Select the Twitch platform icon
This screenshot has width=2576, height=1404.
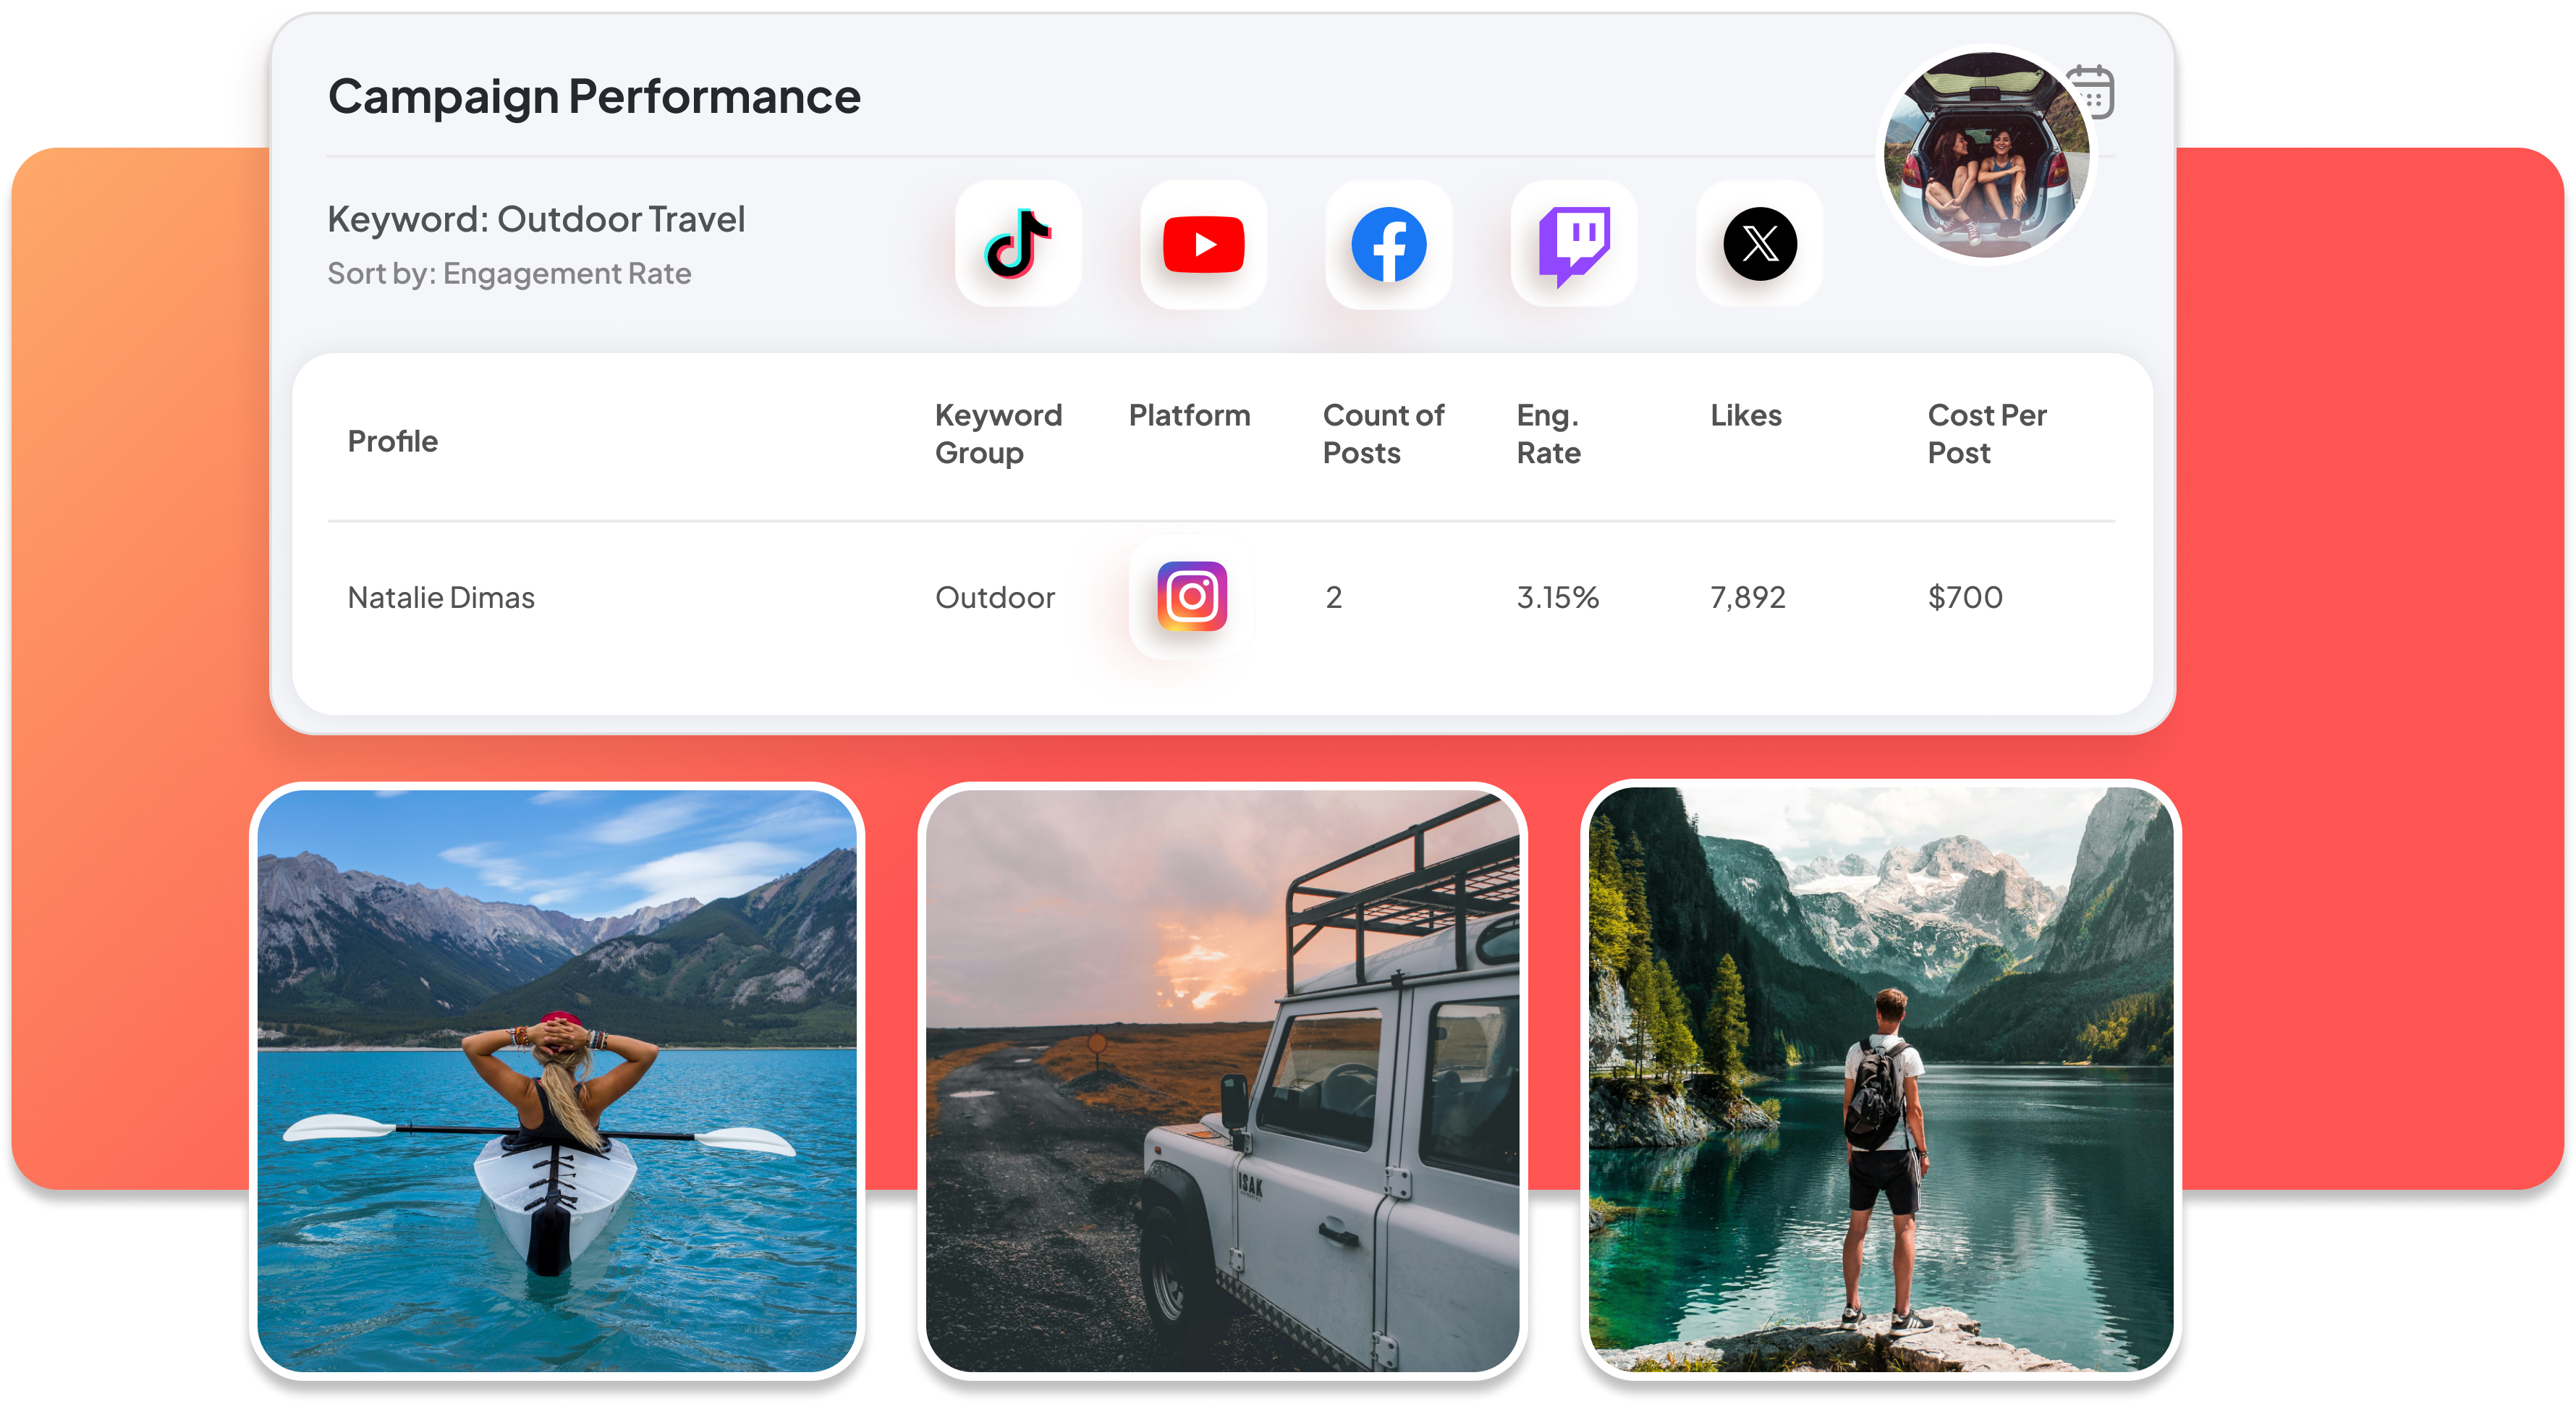click(x=1573, y=243)
